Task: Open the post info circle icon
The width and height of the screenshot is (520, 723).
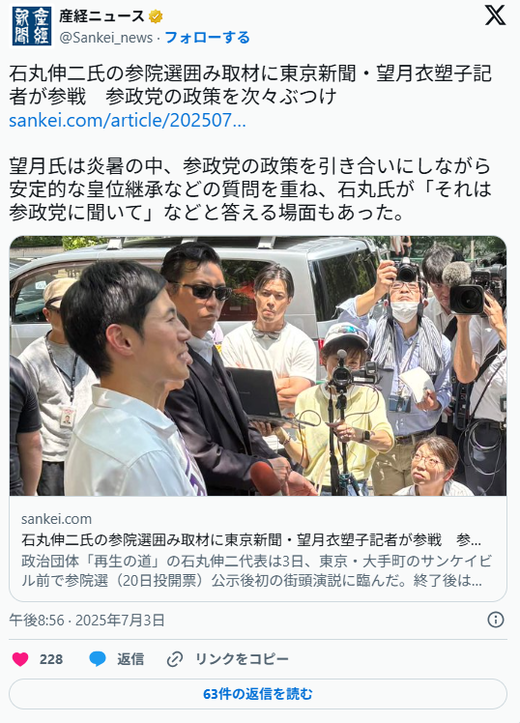Action: point(496,620)
